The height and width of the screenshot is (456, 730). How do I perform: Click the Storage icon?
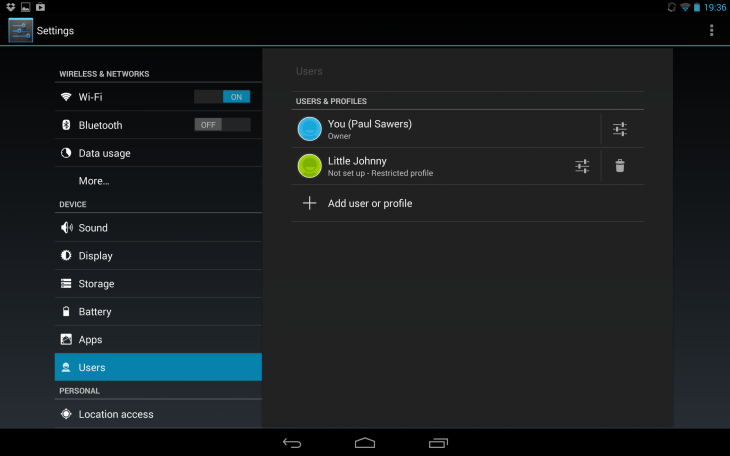66,283
